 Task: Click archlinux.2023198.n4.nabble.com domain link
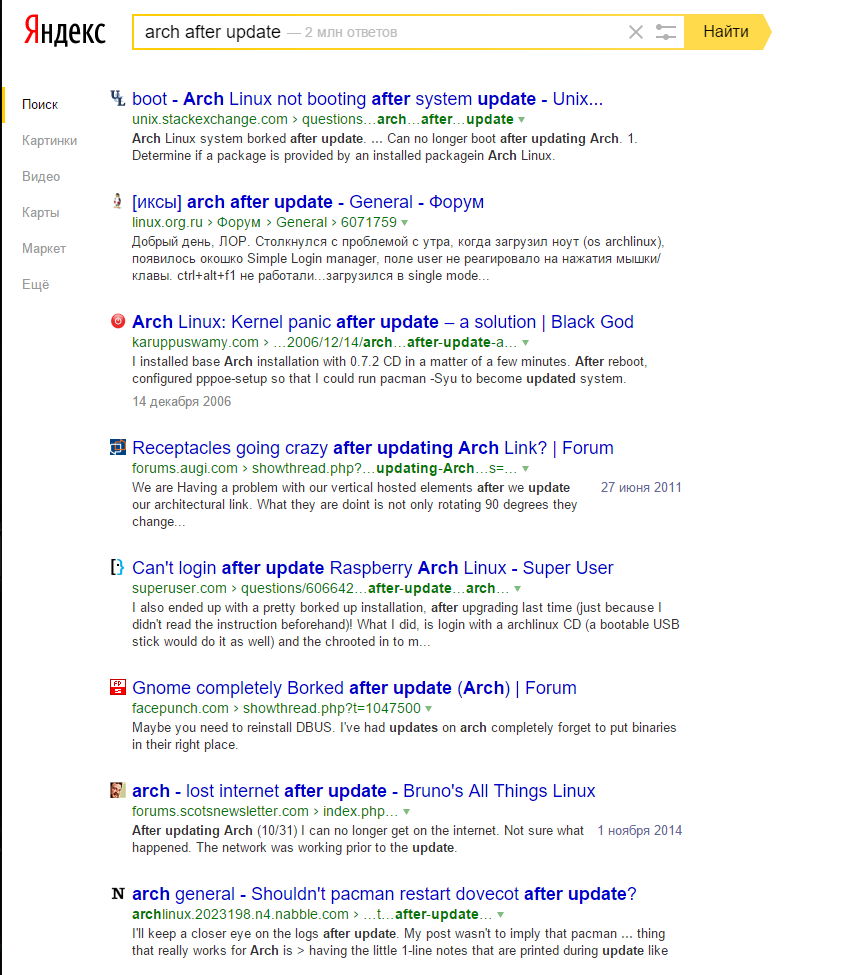(240, 915)
